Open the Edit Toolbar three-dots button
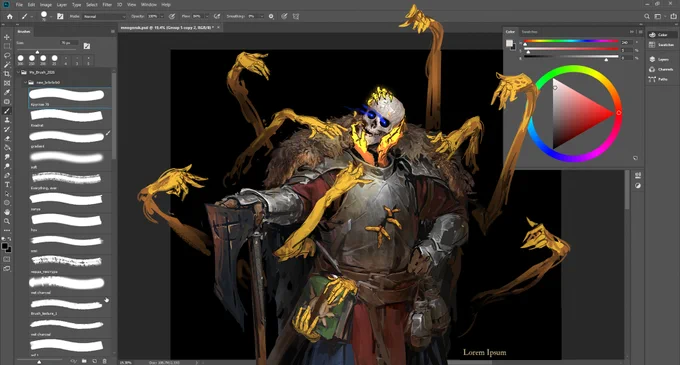The width and height of the screenshot is (680, 365). tap(7, 230)
